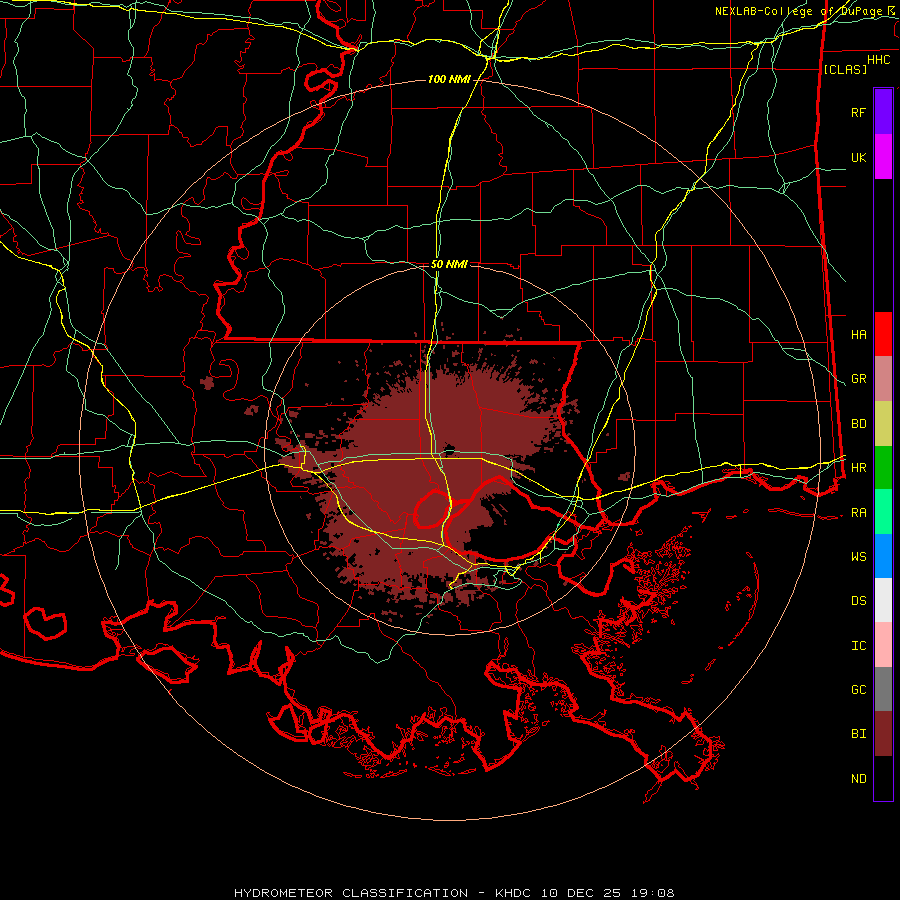Image resolution: width=900 pixels, height=900 pixels.
Task: Click the HR green legend color swatch
Action: [x=883, y=468]
